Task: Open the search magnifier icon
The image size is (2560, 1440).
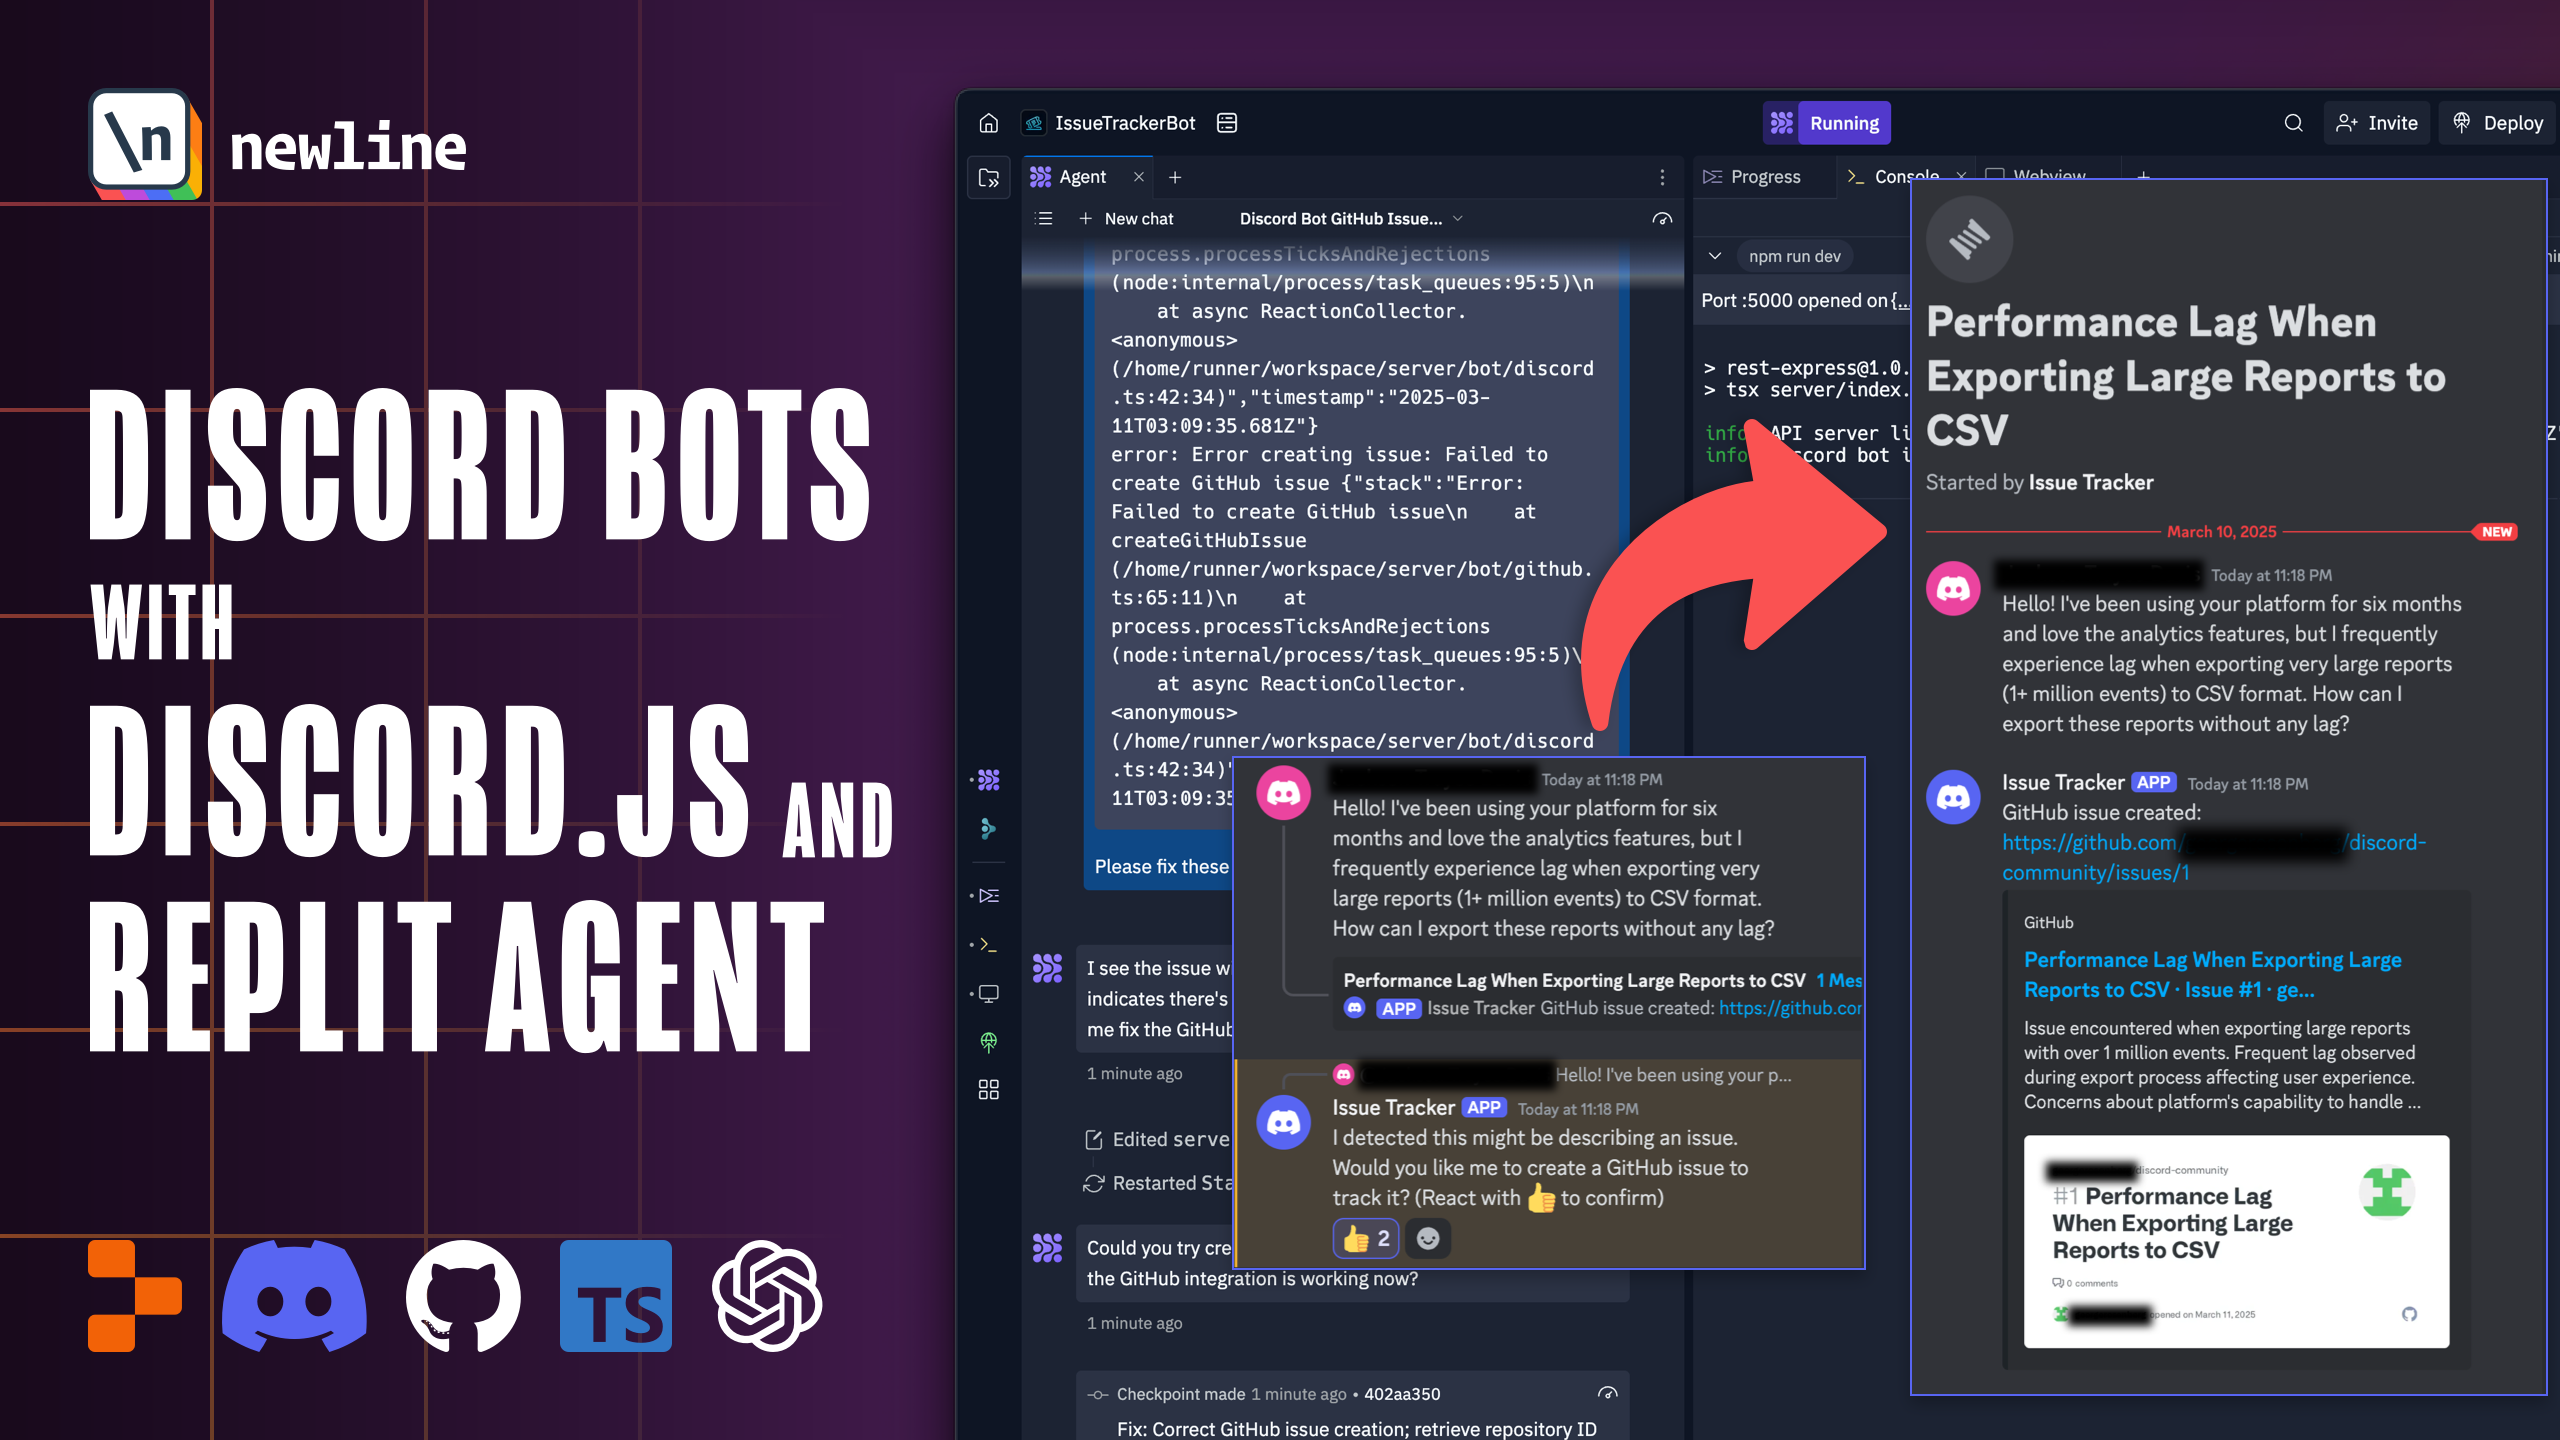Action: (x=2293, y=123)
